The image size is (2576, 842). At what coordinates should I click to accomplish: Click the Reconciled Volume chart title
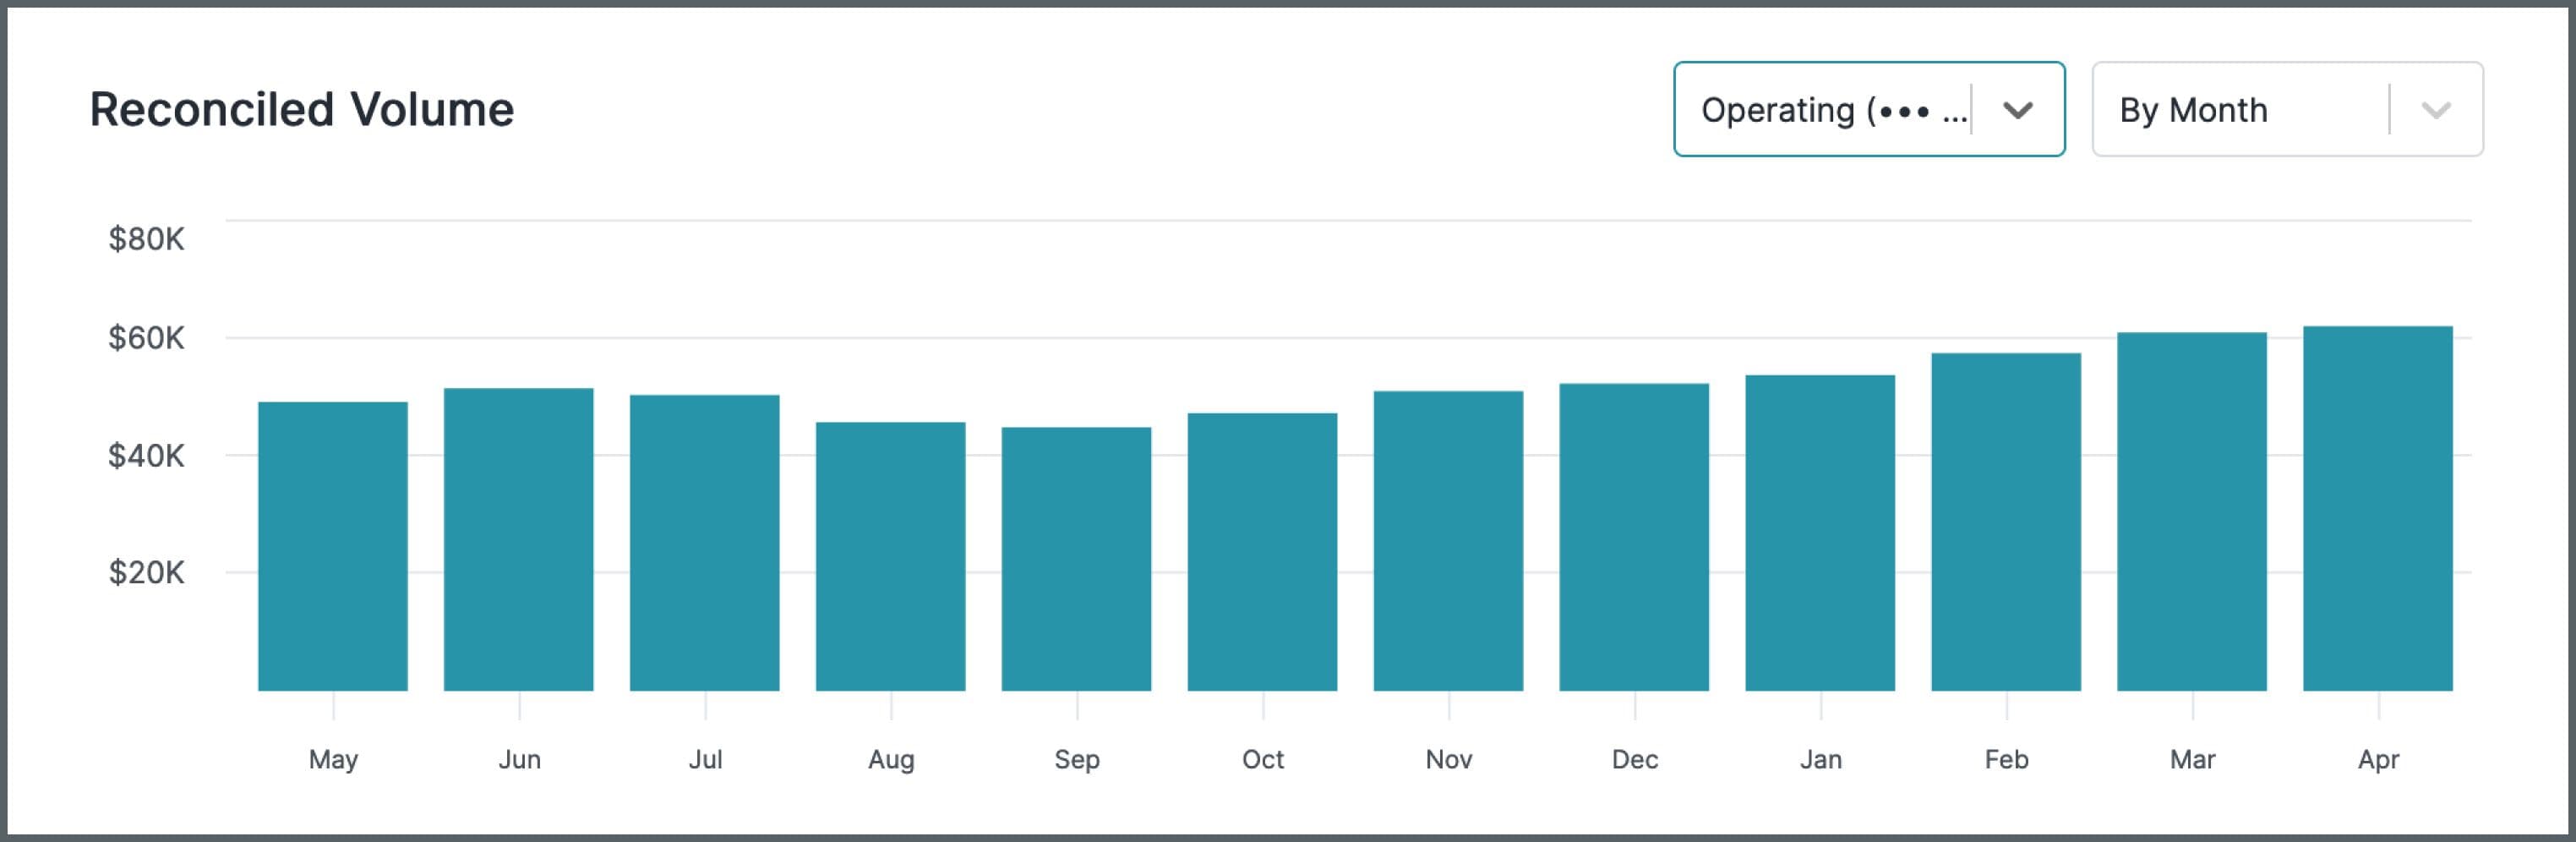[300, 108]
